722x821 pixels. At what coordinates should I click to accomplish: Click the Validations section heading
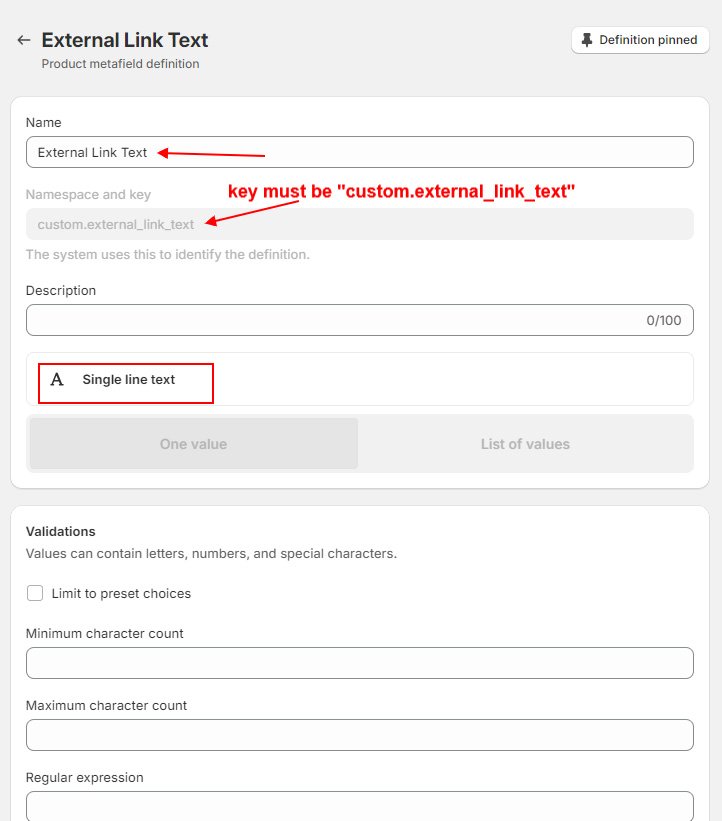[60, 531]
